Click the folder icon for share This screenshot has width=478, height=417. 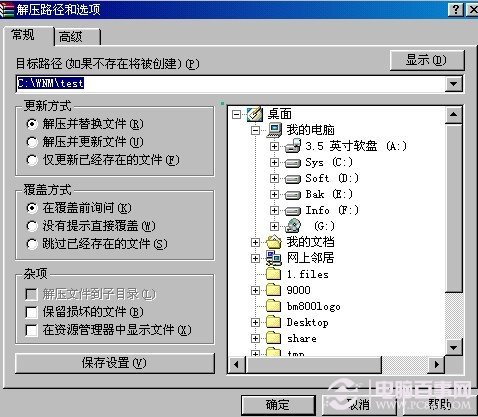[274, 338]
